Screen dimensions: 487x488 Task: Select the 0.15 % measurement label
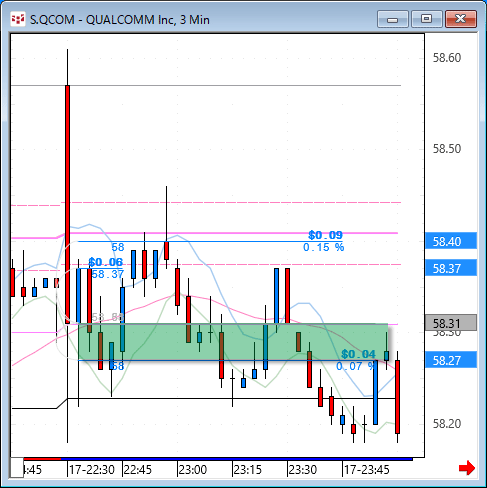[323, 247]
